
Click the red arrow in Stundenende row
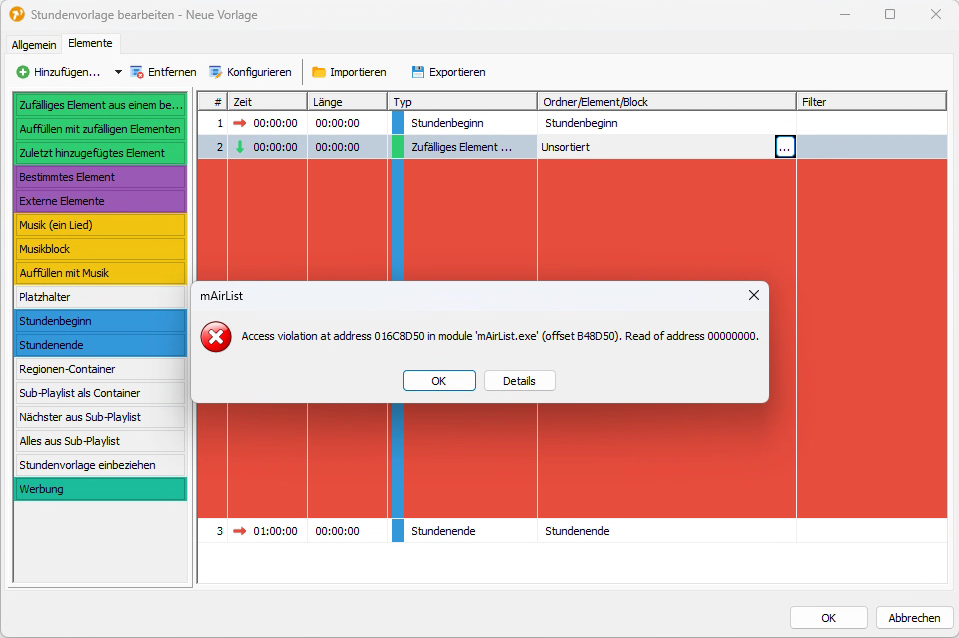(240, 531)
